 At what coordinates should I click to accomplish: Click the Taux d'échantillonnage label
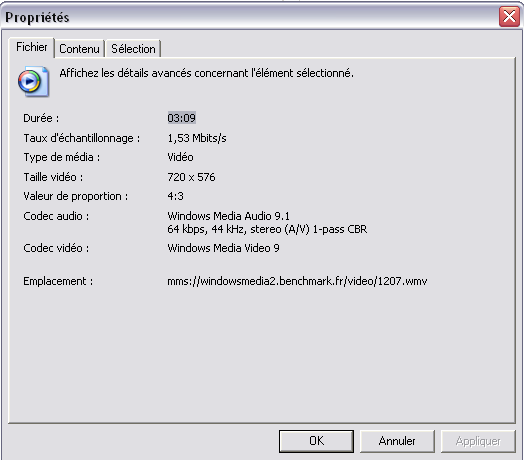pos(82,138)
